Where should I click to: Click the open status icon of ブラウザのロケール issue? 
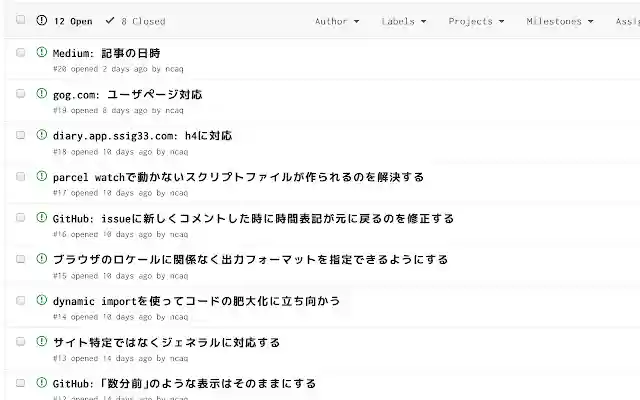point(42,258)
